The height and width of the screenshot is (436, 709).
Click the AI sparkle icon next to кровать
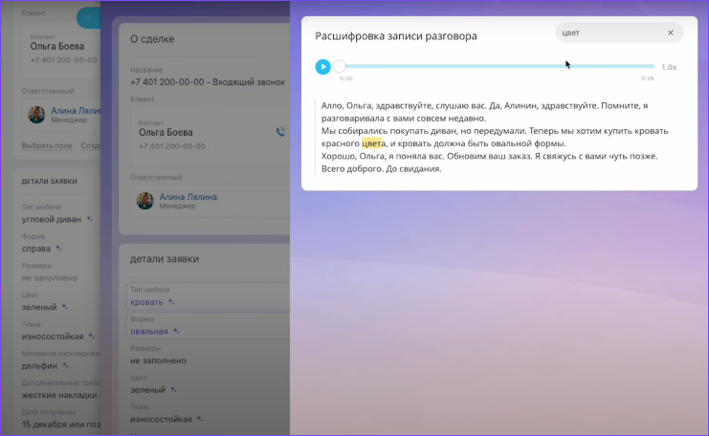click(x=171, y=301)
